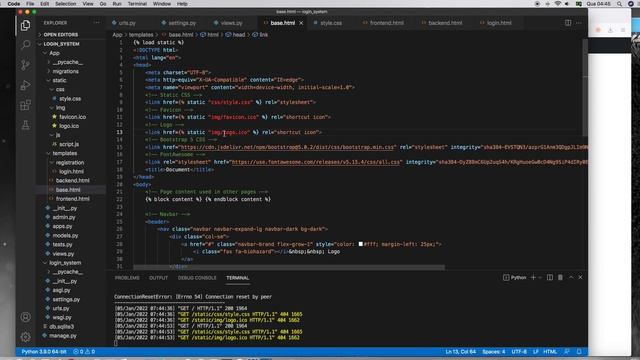Change HTML language mode in status bar
640x360 pixels.
tap(550, 351)
